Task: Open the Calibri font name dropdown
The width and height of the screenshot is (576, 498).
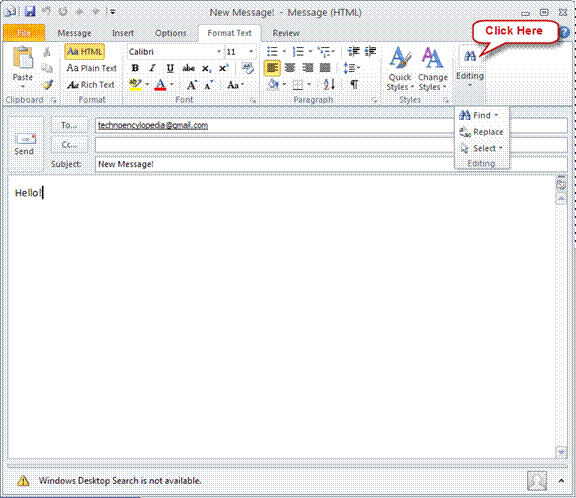Action: [219, 52]
